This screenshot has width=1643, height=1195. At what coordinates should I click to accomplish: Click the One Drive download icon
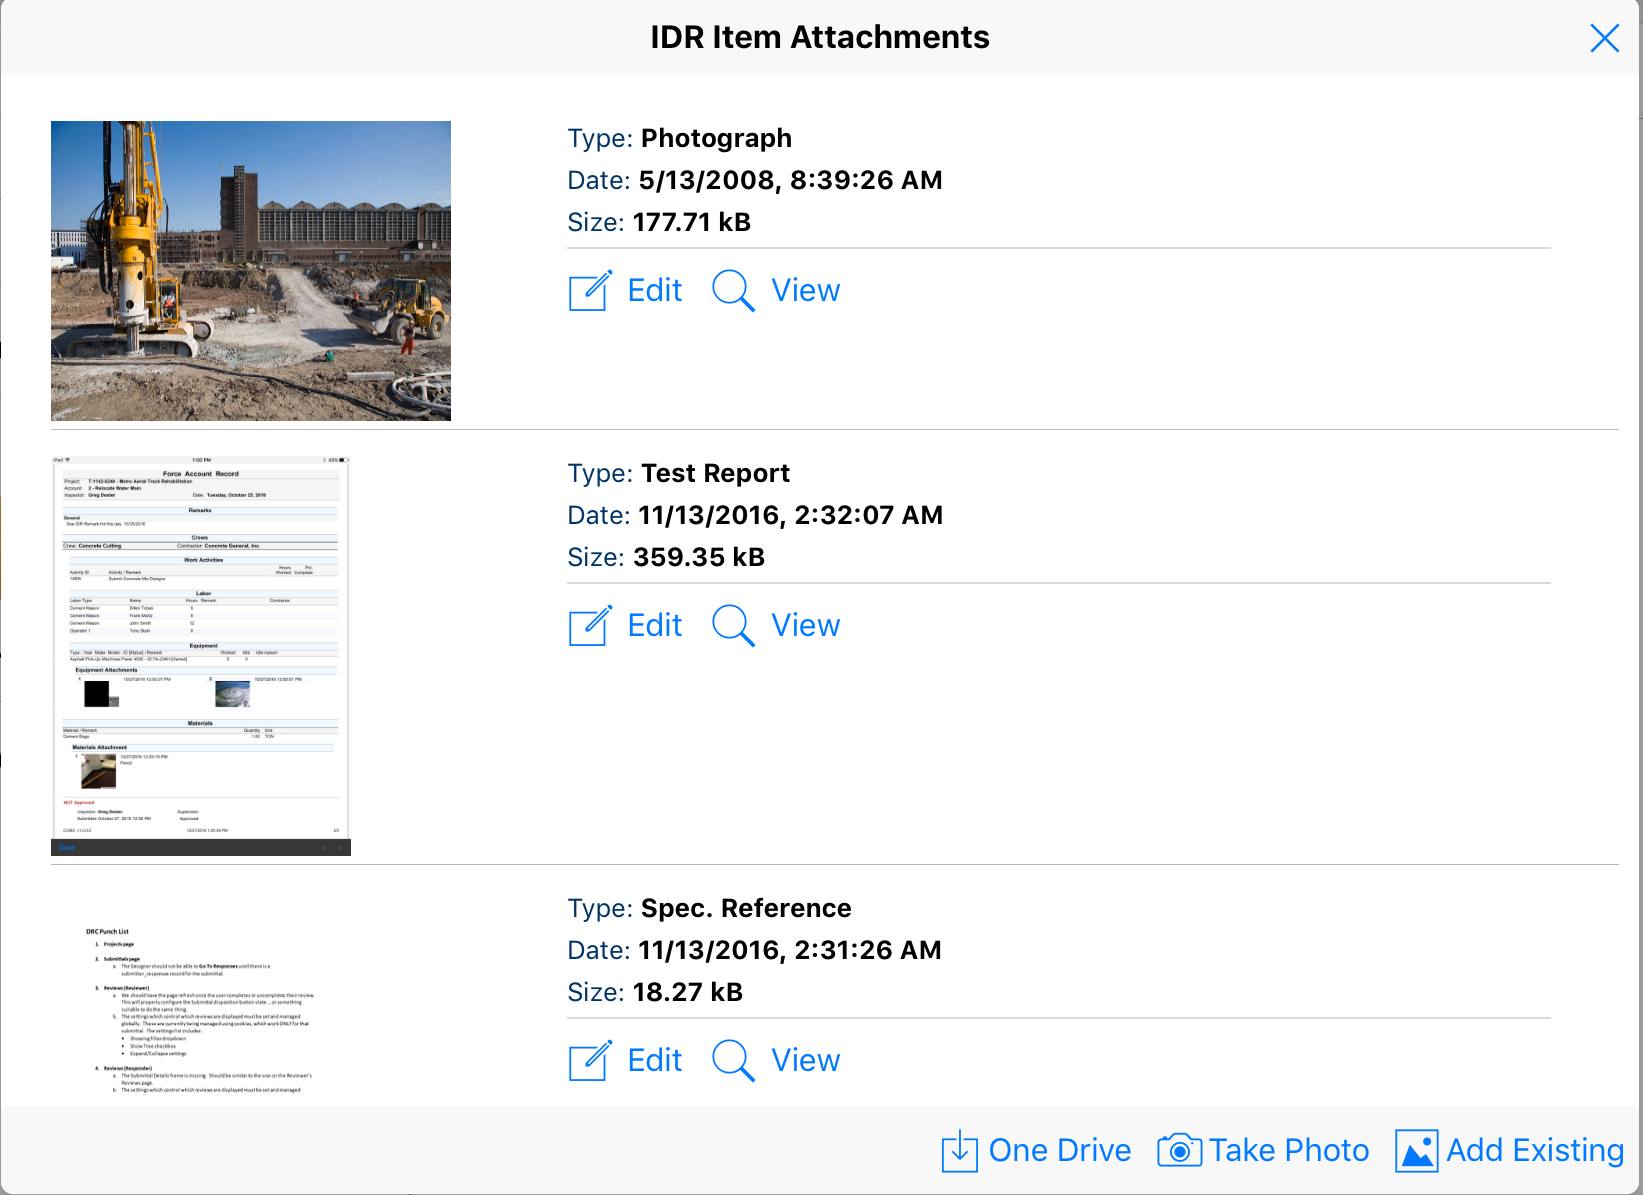(x=959, y=1151)
